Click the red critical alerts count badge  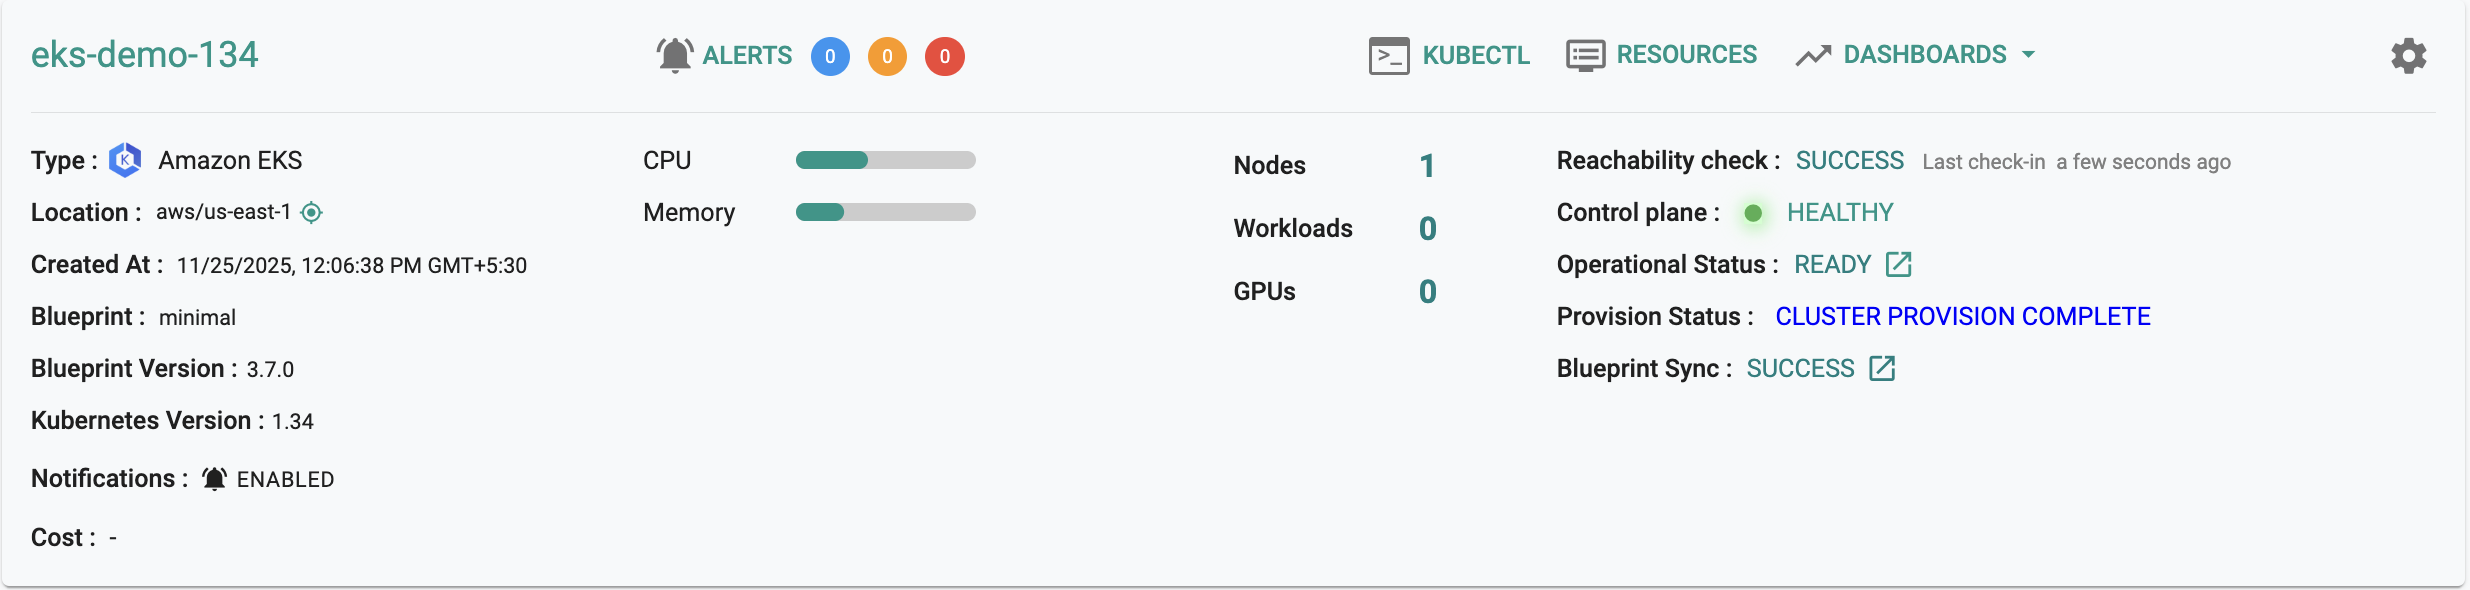pos(944,57)
